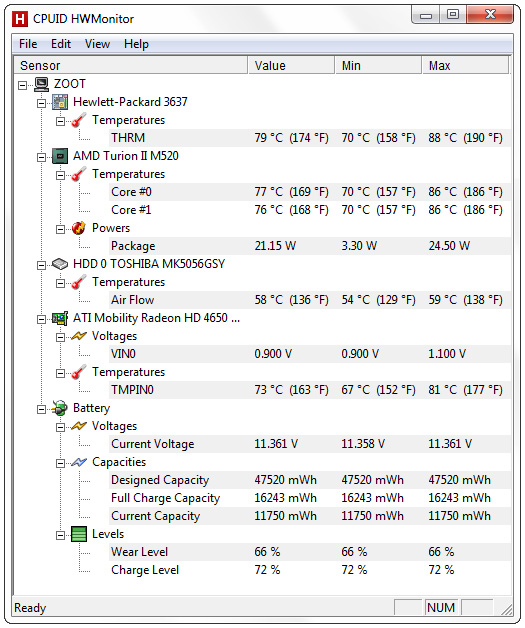Click the ZOOT computer icon

tap(41, 84)
